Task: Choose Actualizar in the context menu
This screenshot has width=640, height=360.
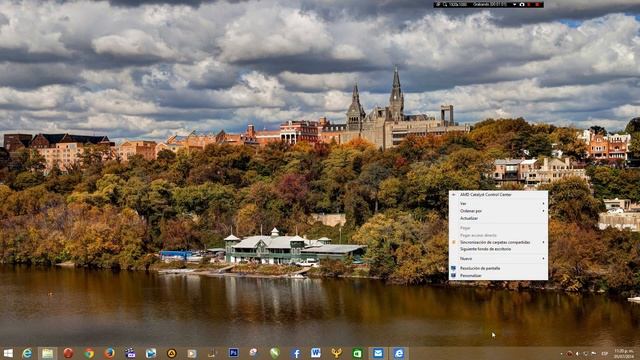Action: (498, 218)
